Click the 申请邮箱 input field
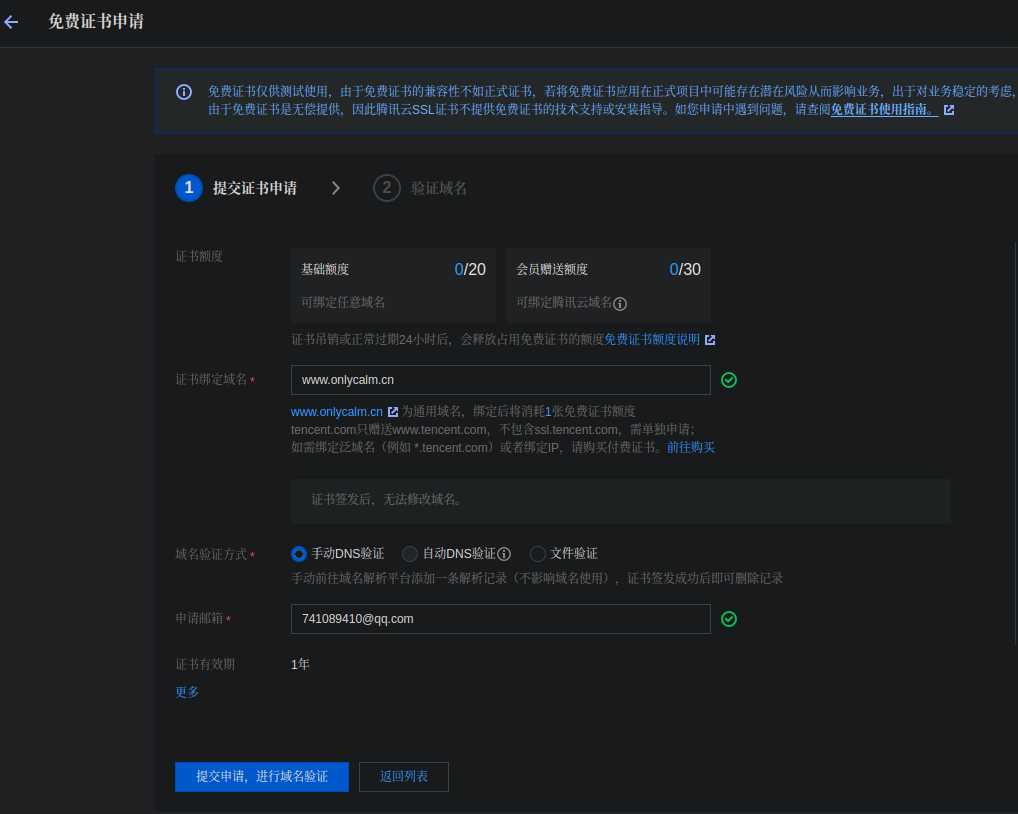The width and height of the screenshot is (1018, 814). pos(500,619)
